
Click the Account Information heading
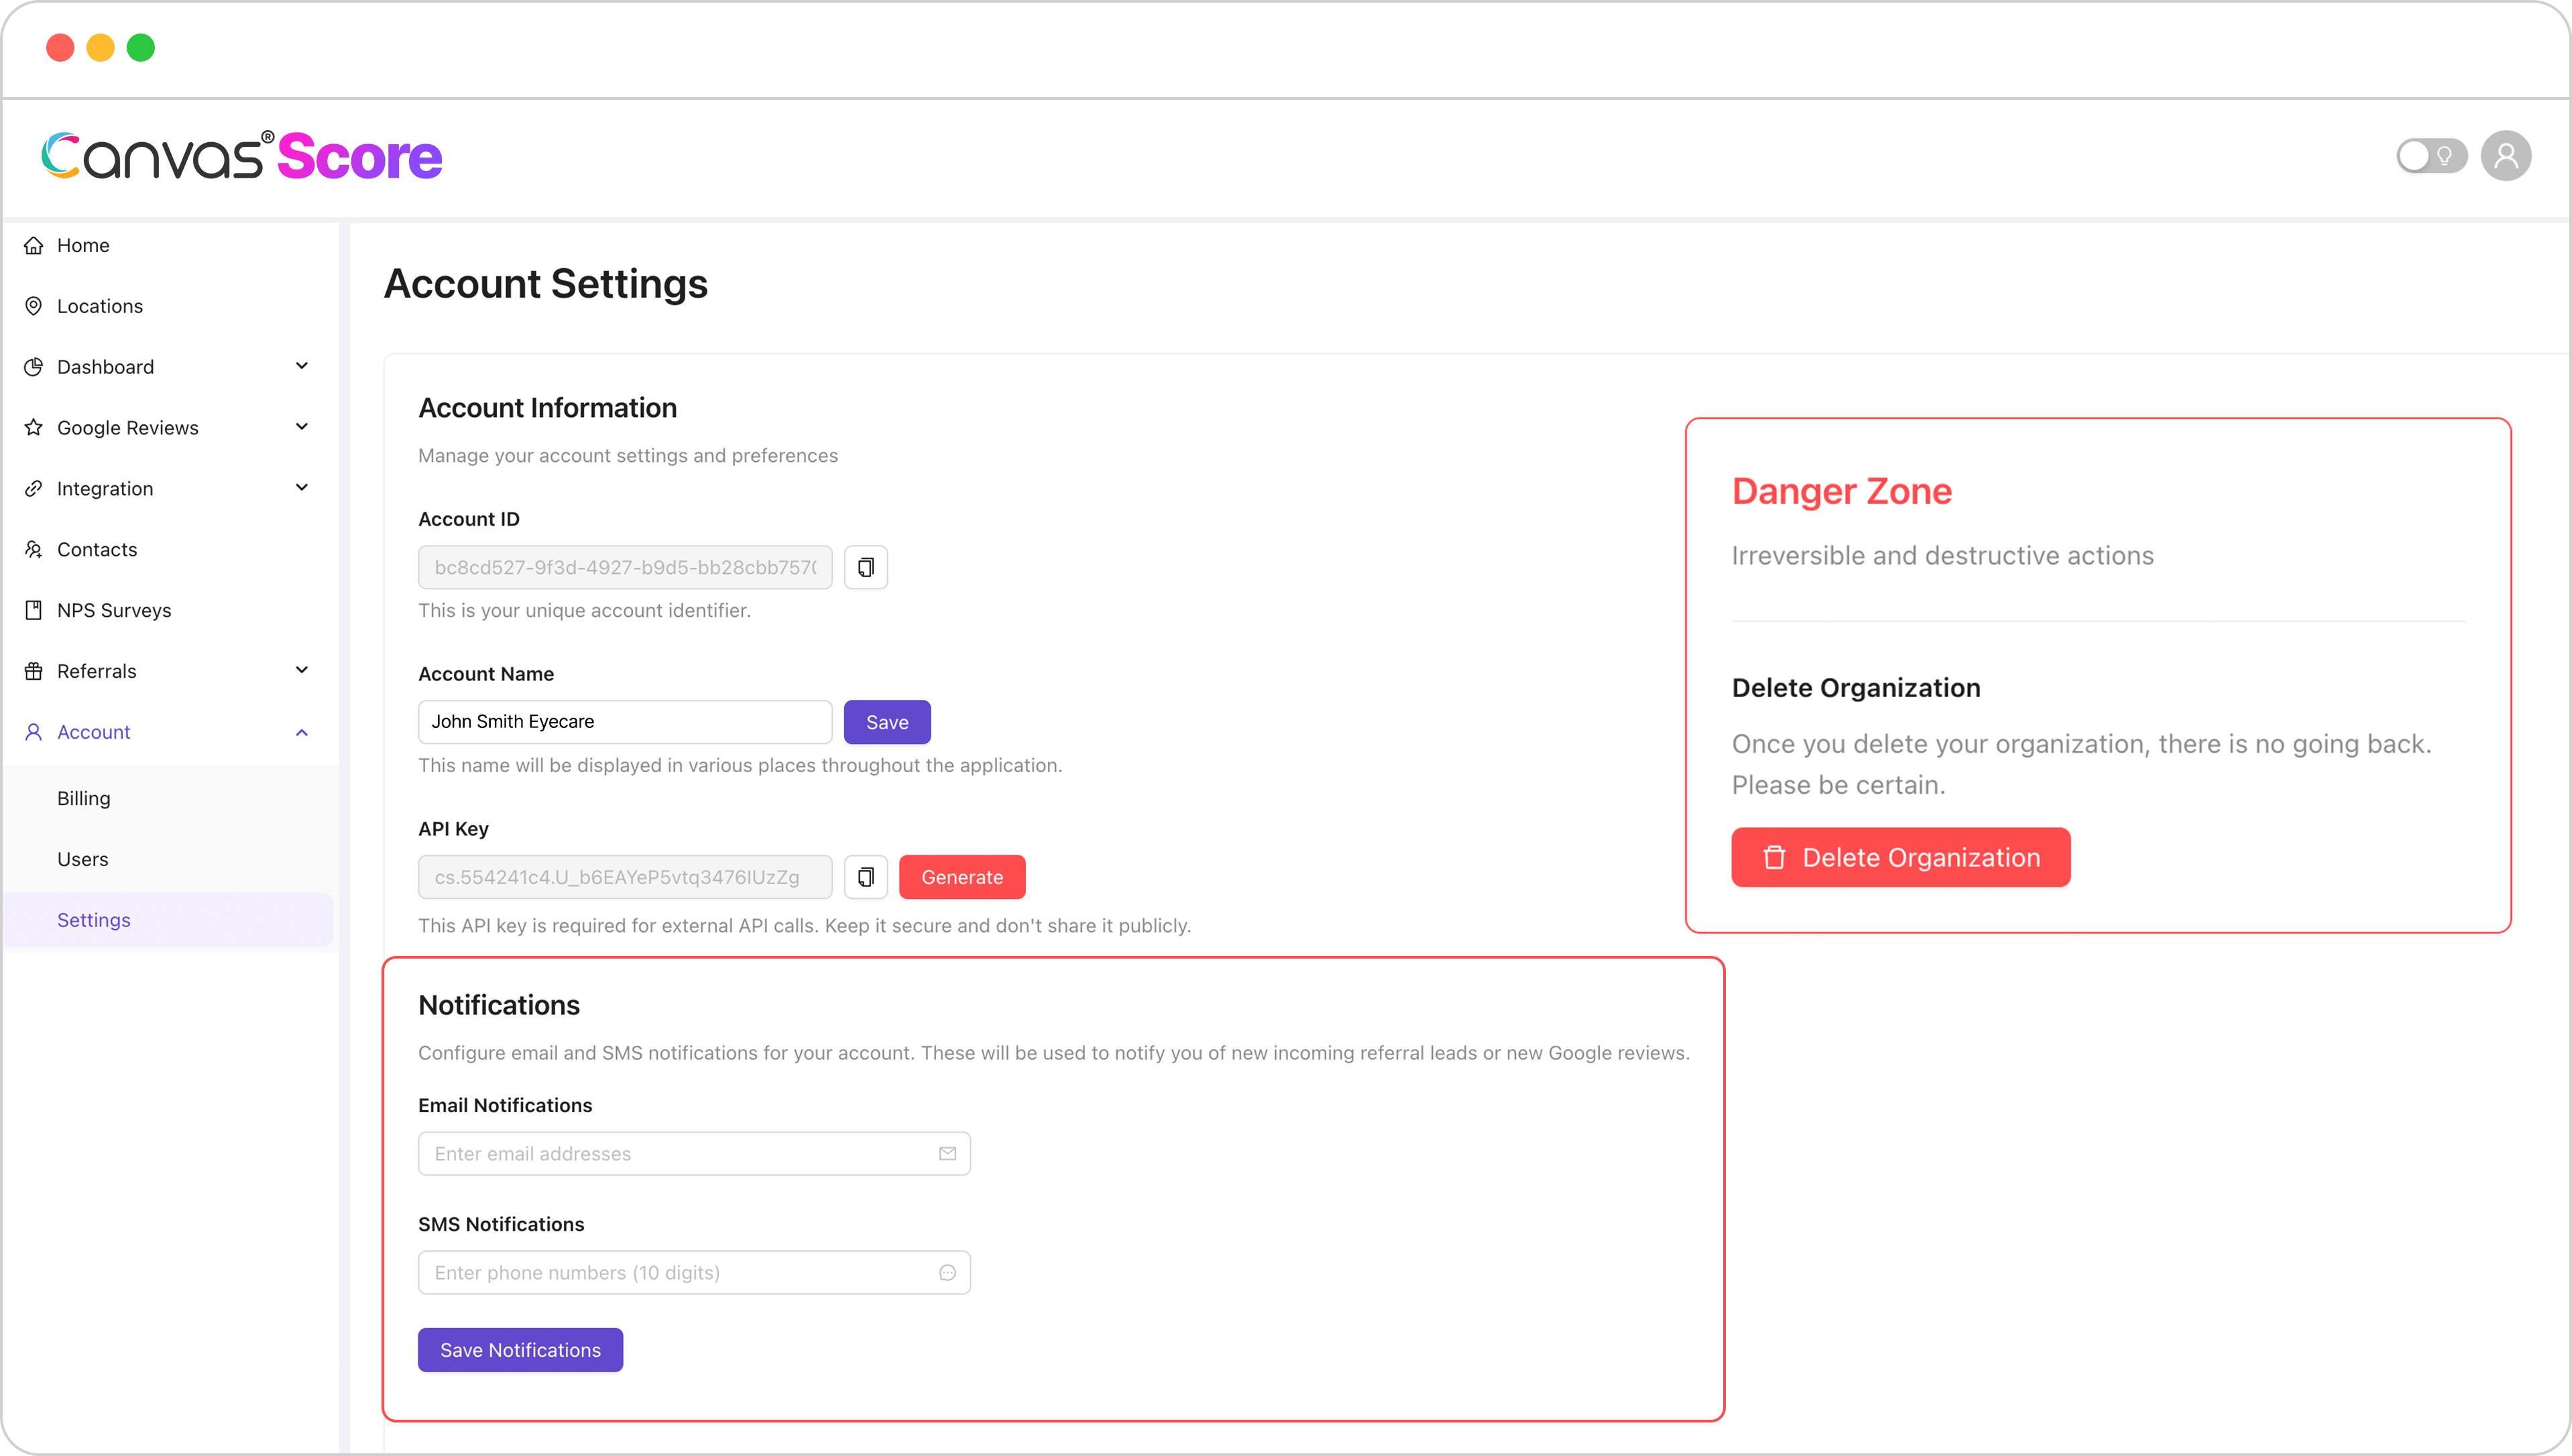click(547, 408)
